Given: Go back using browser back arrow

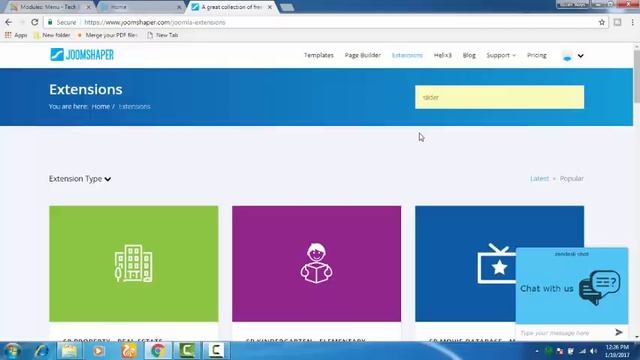Looking at the screenshot, I should coord(9,22).
